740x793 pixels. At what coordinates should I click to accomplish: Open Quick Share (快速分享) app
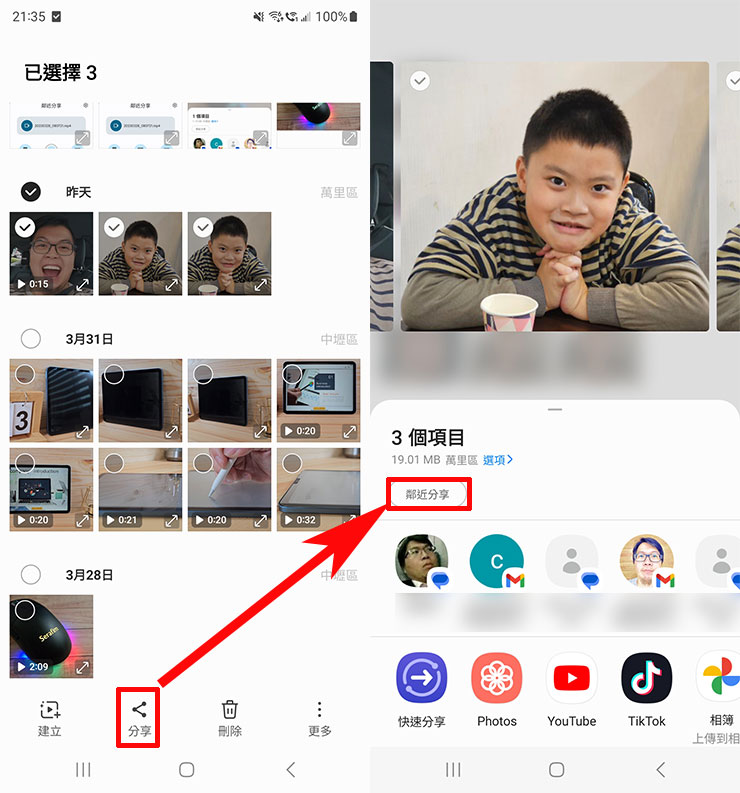tap(421, 690)
